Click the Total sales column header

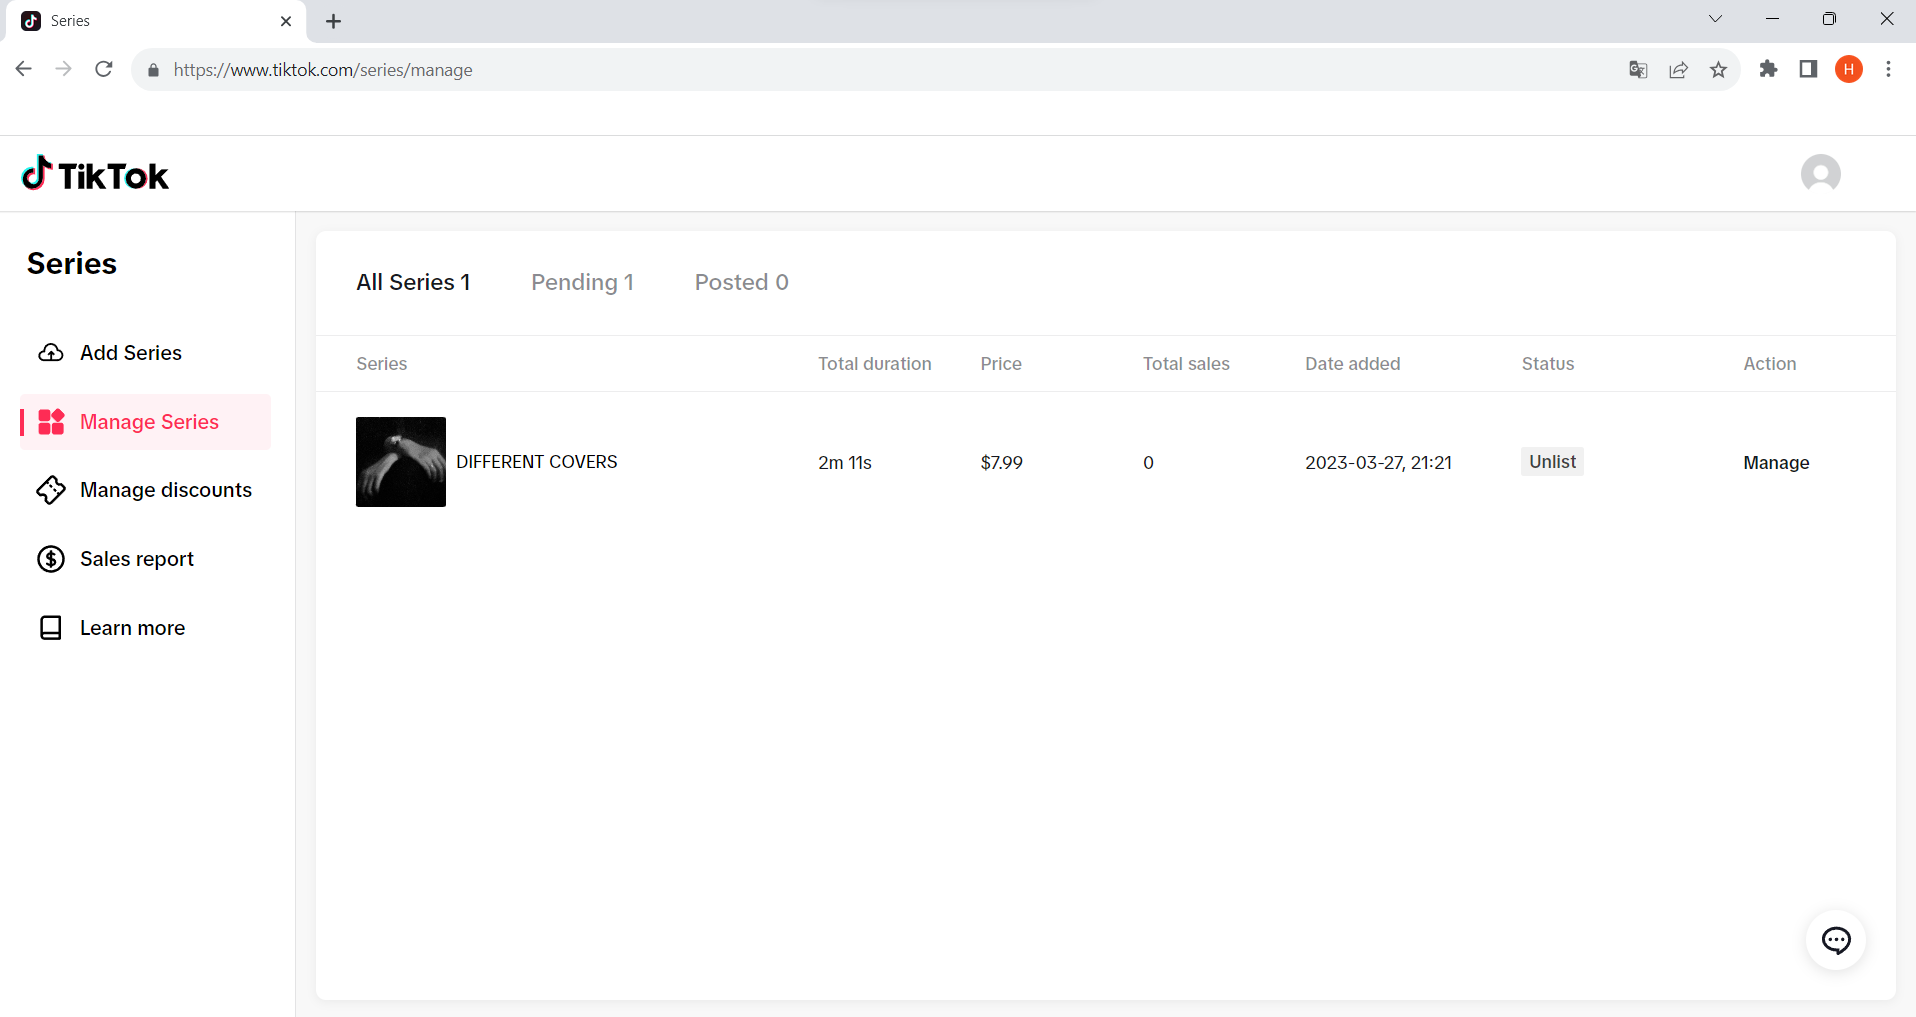coord(1186,364)
